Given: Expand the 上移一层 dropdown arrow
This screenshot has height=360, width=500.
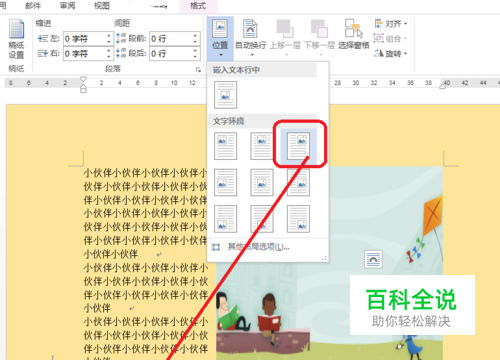Looking at the screenshot, I should [x=286, y=55].
